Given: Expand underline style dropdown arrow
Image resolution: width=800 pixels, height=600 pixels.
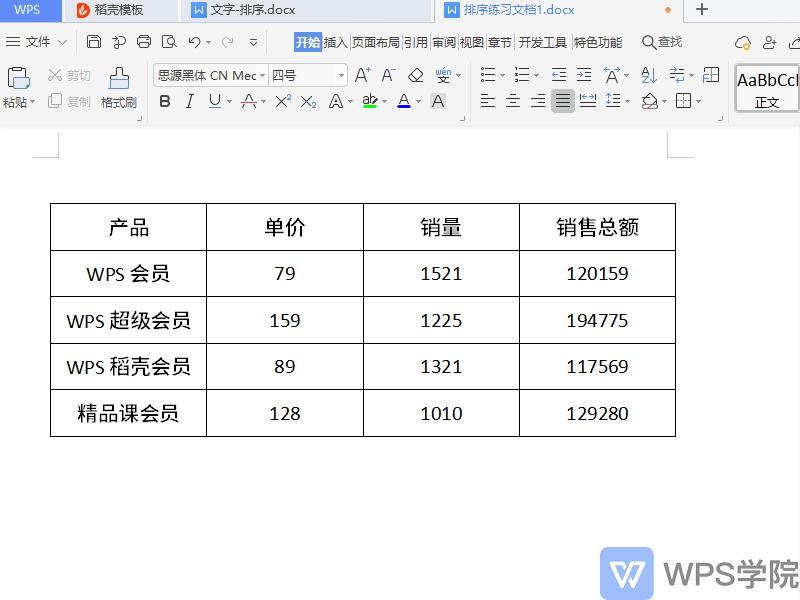Looking at the screenshot, I should tap(230, 102).
